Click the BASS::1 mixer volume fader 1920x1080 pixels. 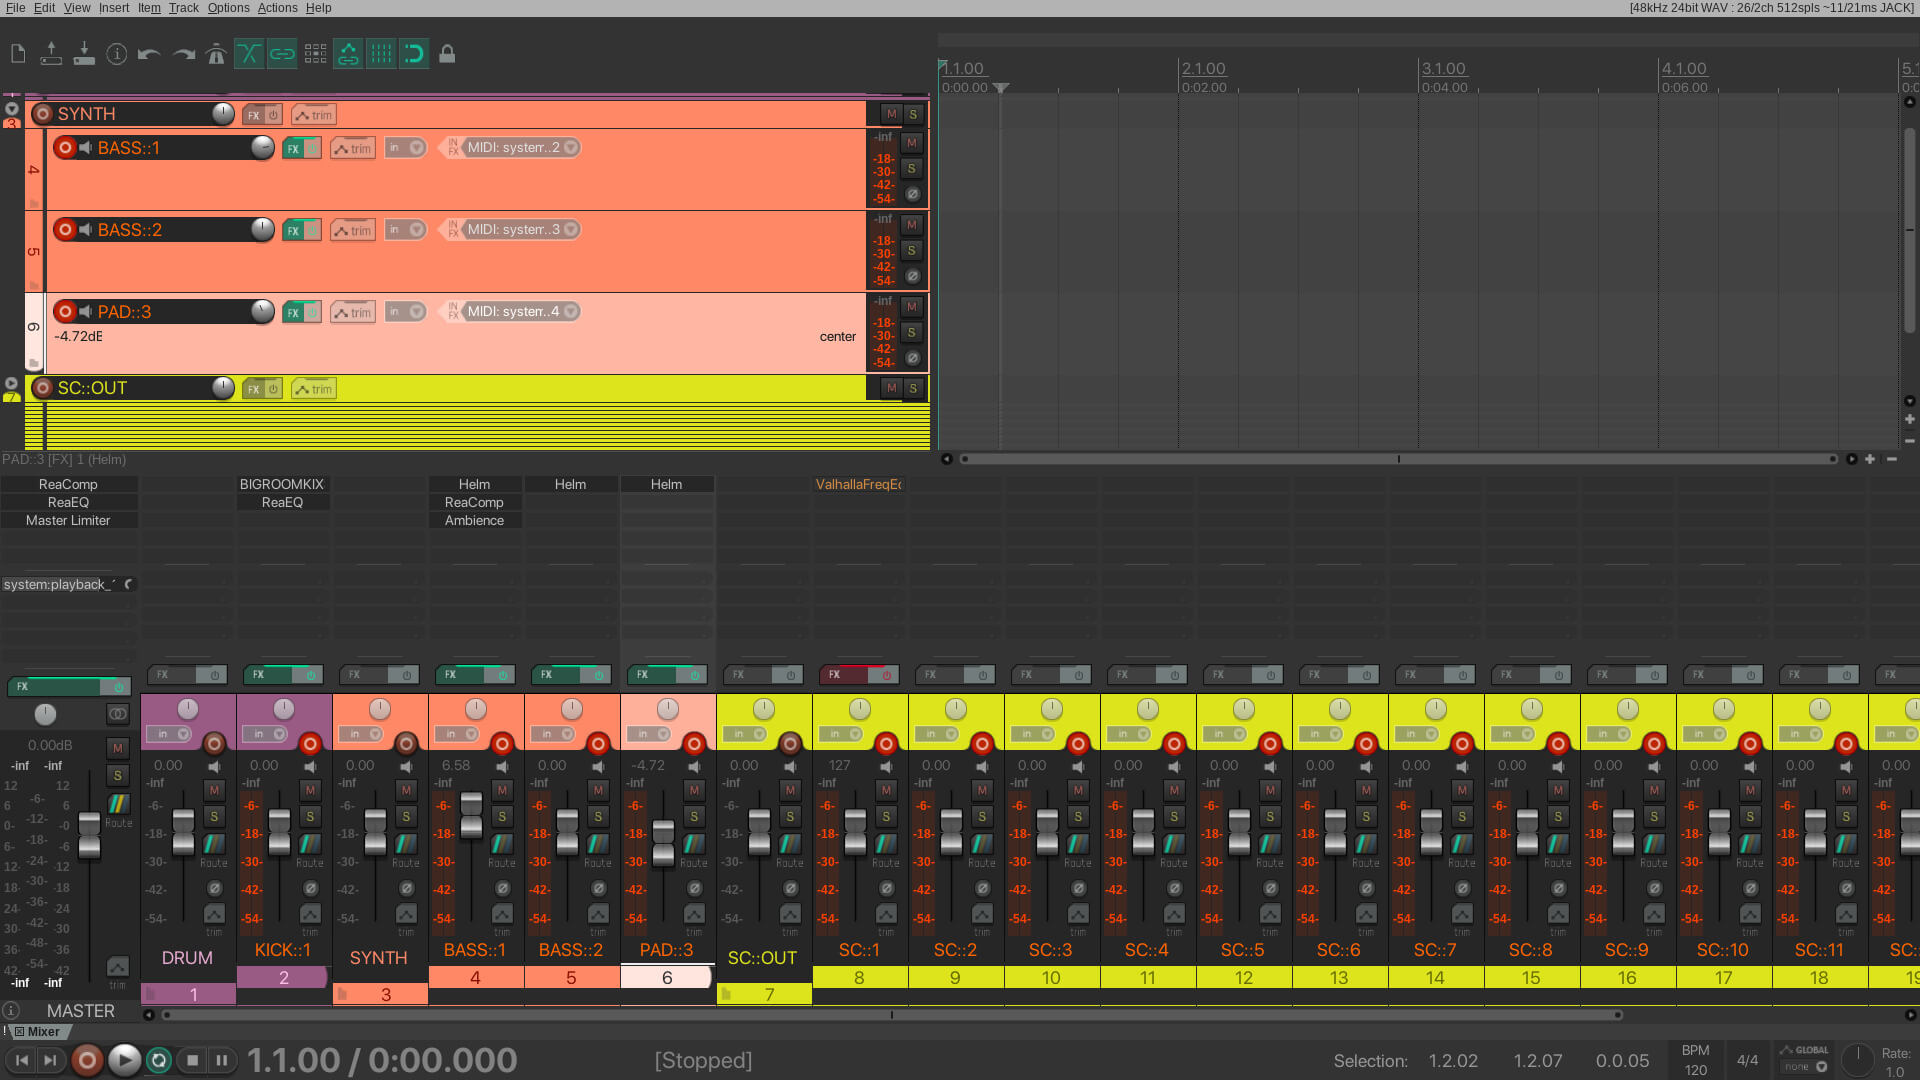471,814
